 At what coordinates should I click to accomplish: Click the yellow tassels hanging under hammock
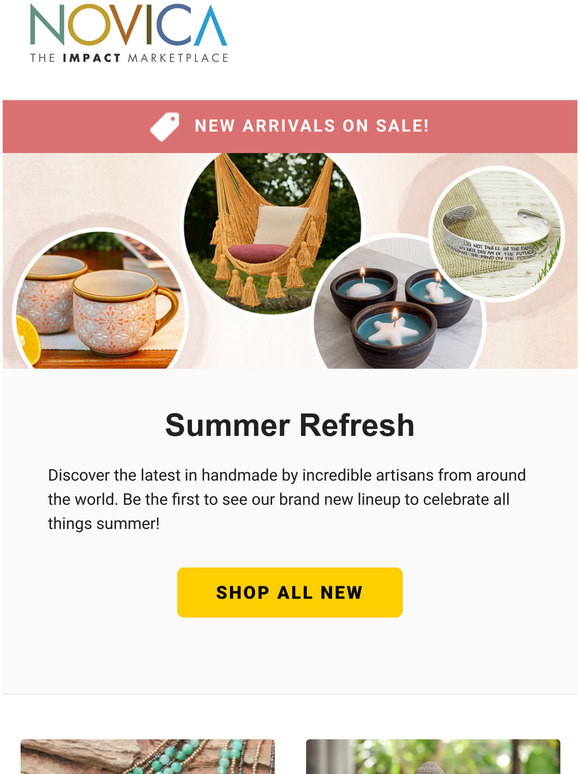pyautogui.click(x=252, y=286)
